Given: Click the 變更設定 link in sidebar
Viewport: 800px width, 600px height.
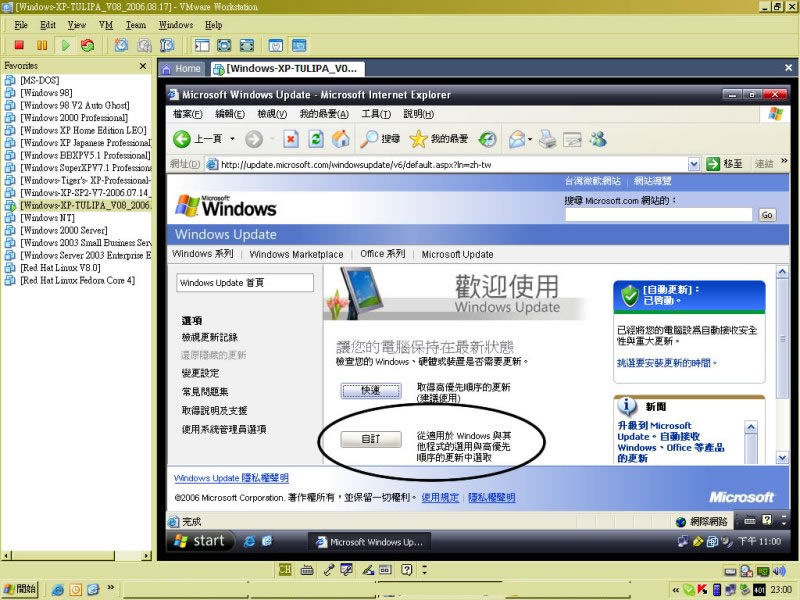Looking at the screenshot, I should tap(200, 373).
